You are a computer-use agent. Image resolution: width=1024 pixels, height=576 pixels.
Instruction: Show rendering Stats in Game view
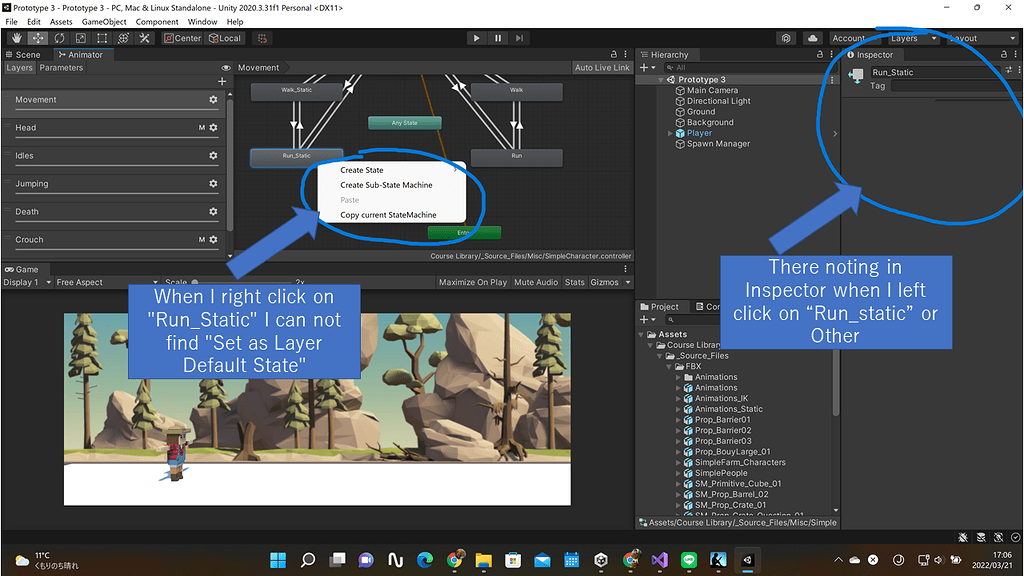point(576,281)
